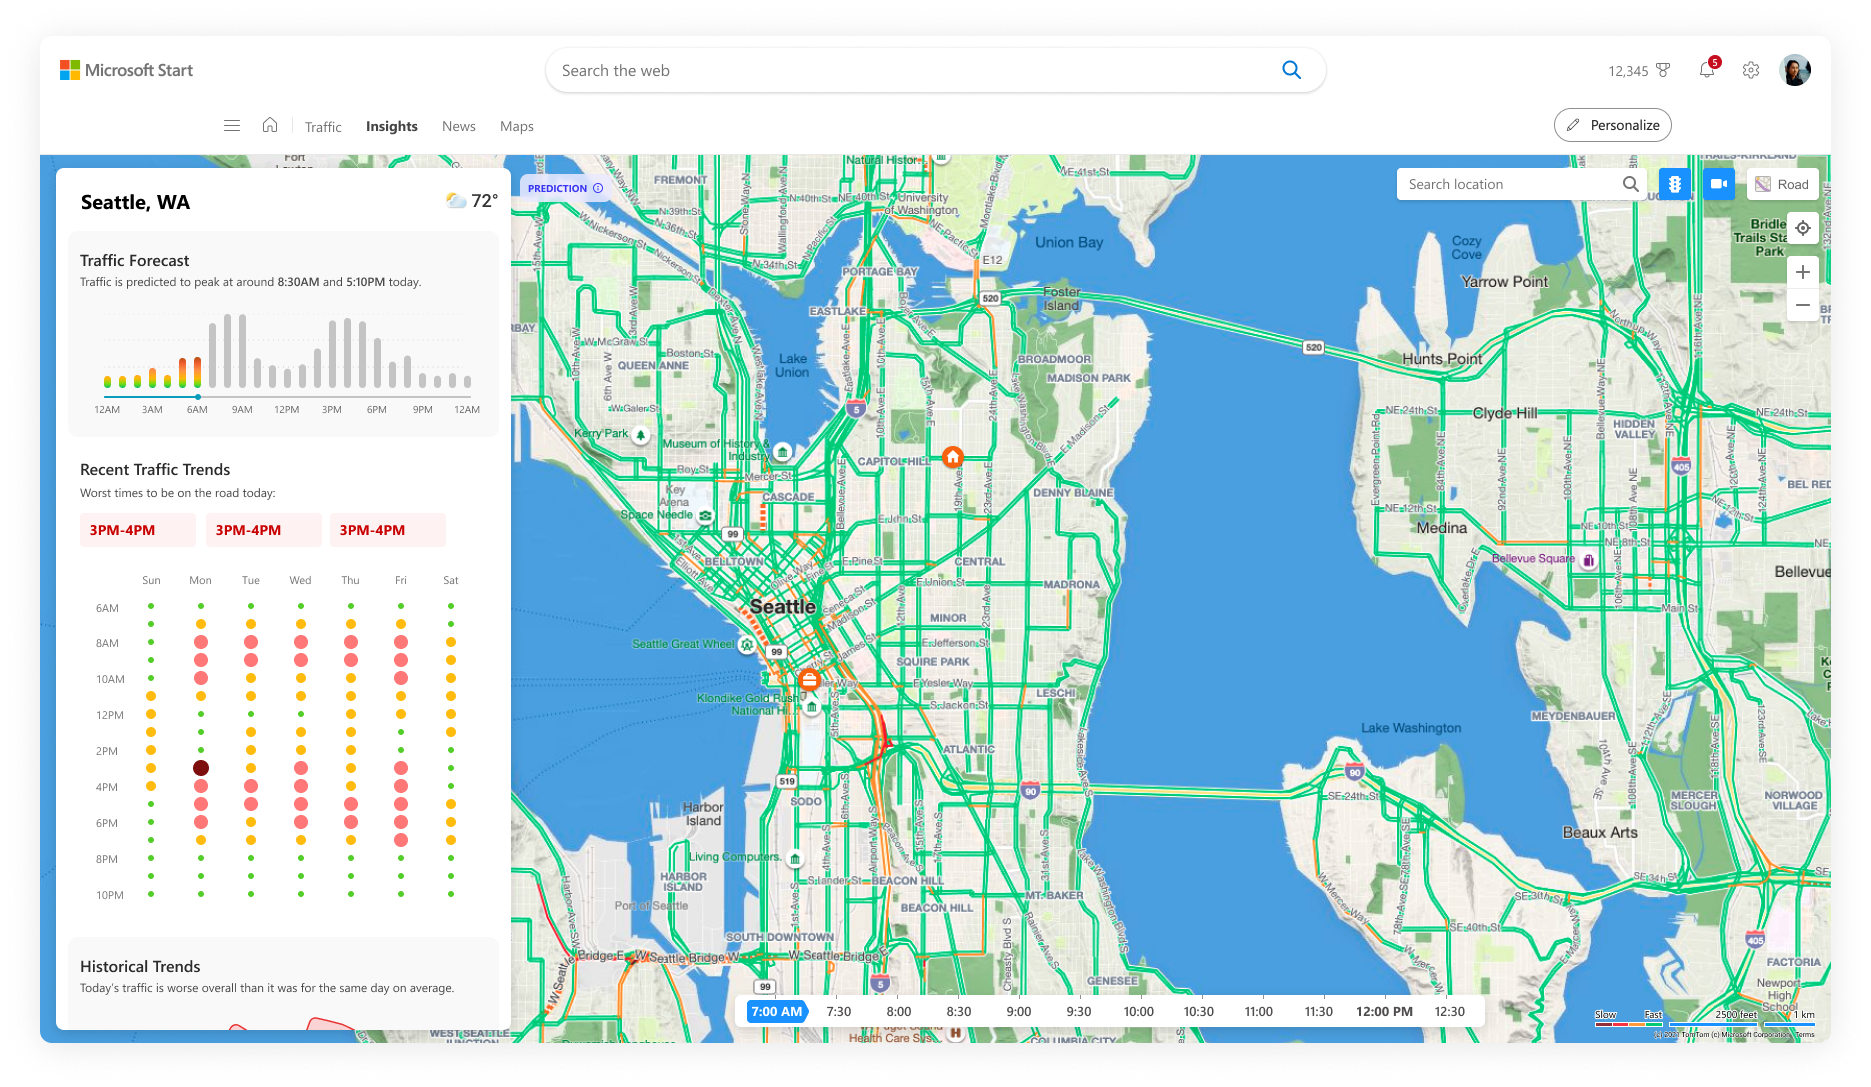
Task: Go to the home icon
Action: click(x=270, y=125)
